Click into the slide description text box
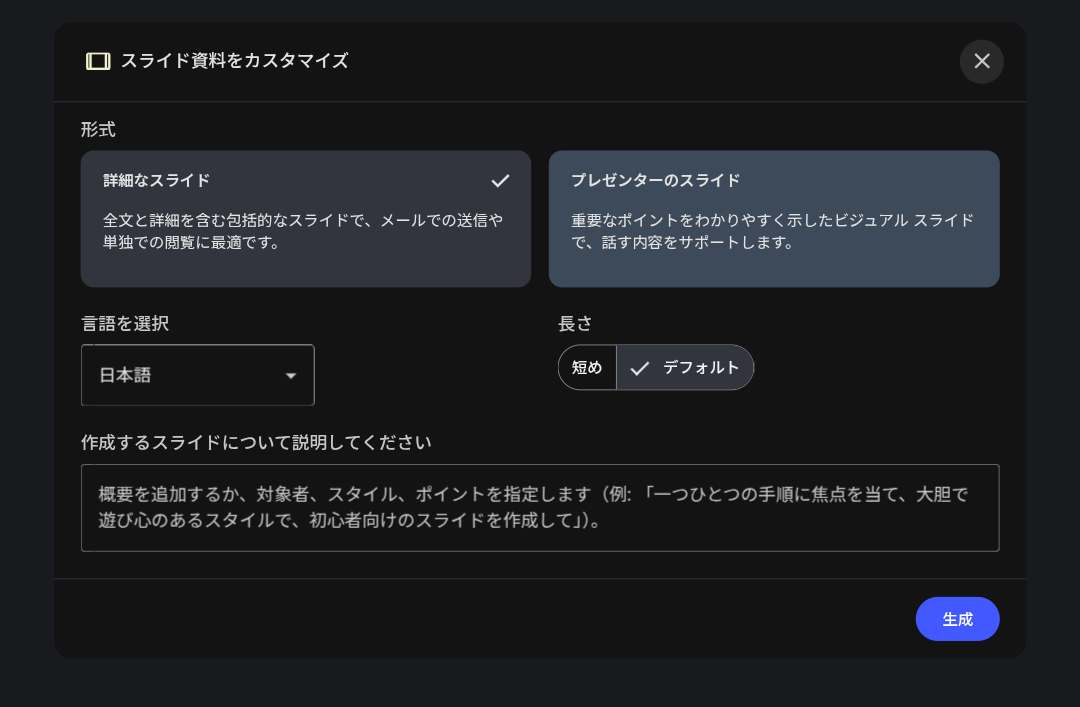Screen dimensions: 1080x707 [540, 508]
